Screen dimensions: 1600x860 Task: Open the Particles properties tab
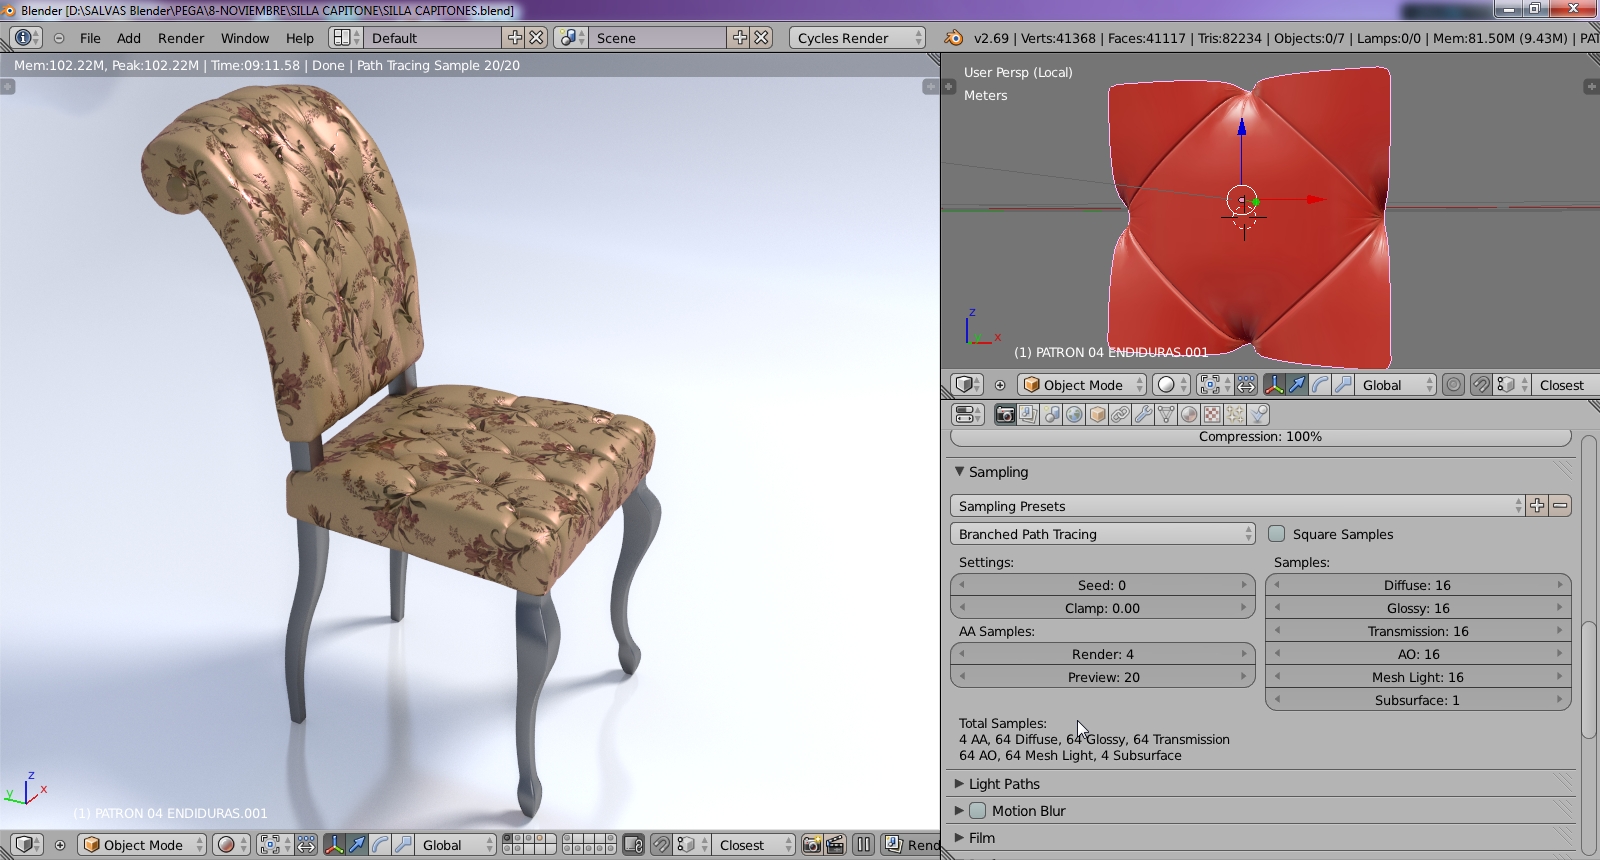pos(1235,414)
